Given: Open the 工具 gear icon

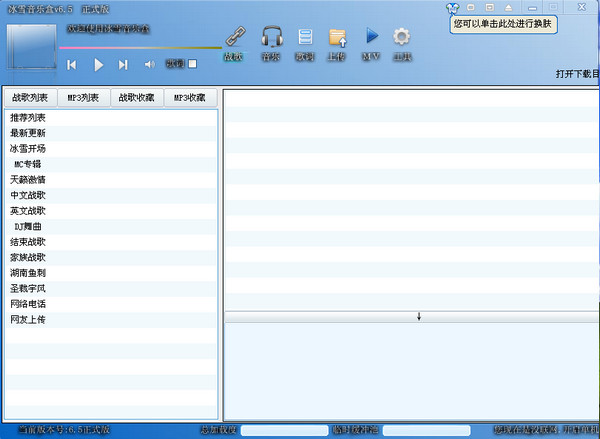Looking at the screenshot, I should [x=401, y=37].
